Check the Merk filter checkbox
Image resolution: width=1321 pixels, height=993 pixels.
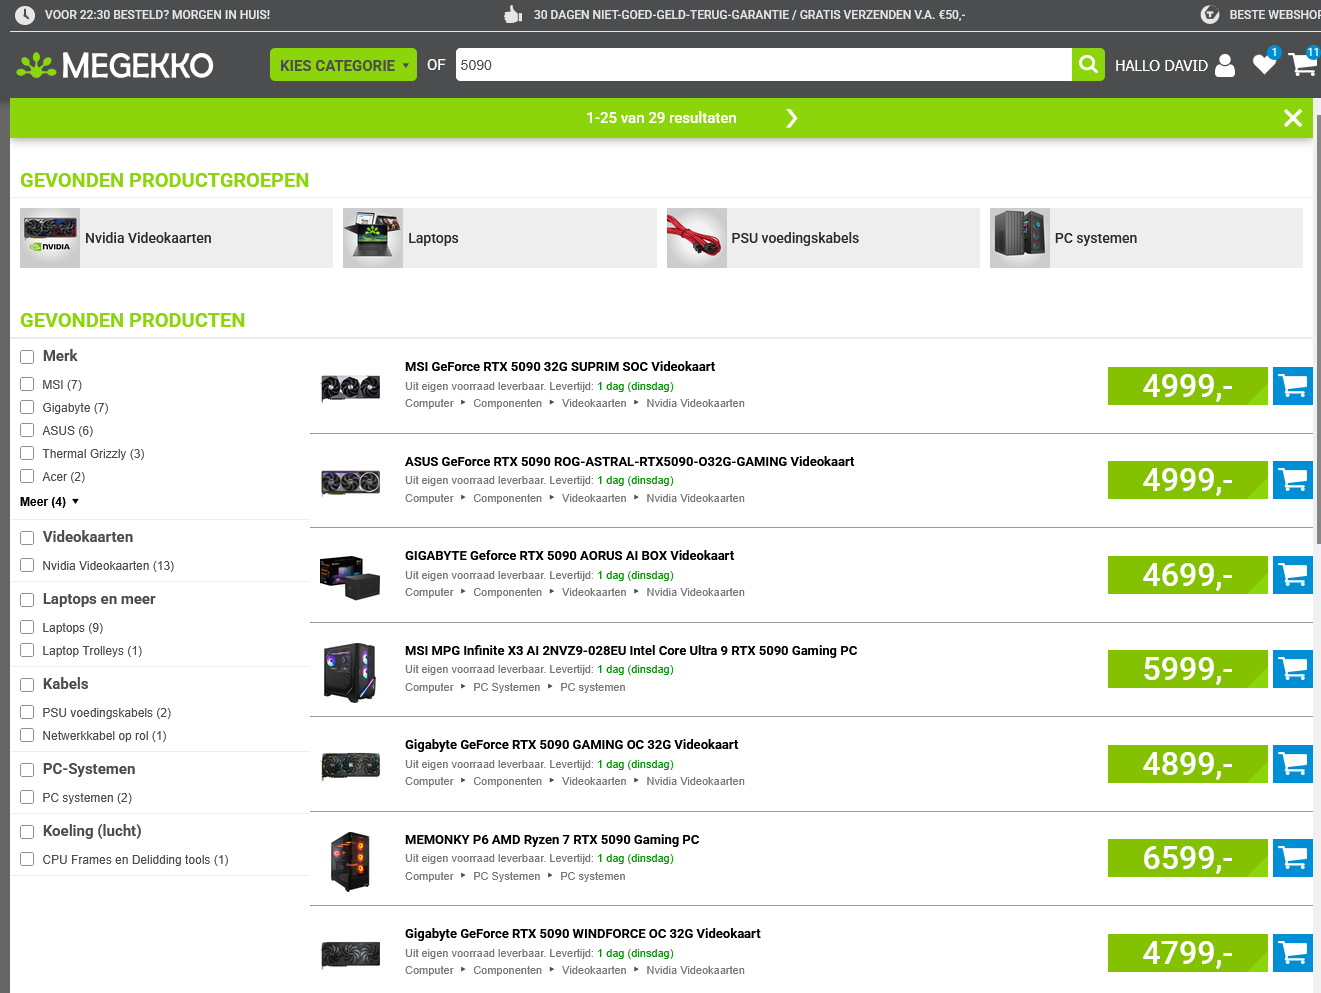(x=27, y=357)
